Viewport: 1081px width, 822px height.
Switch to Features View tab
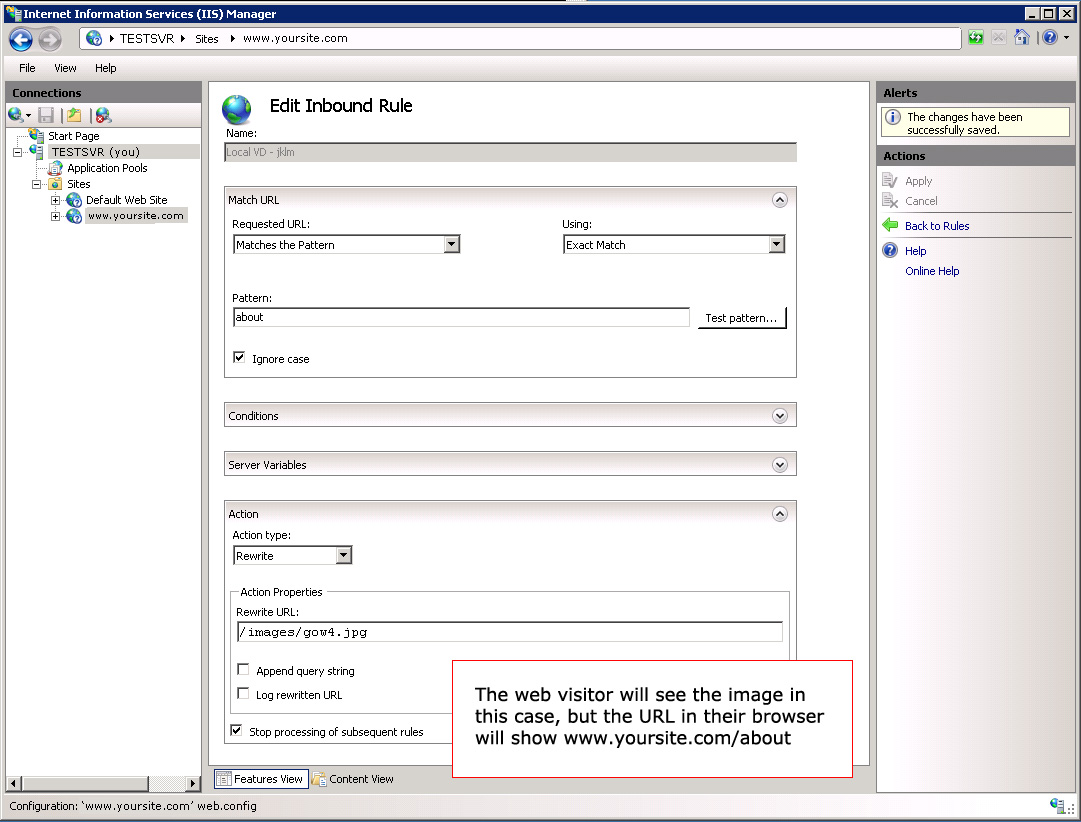click(x=261, y=779)
